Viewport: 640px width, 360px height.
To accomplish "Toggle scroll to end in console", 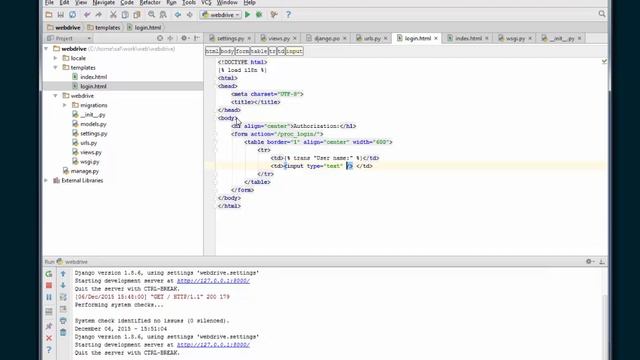I will tap(63, 309).
